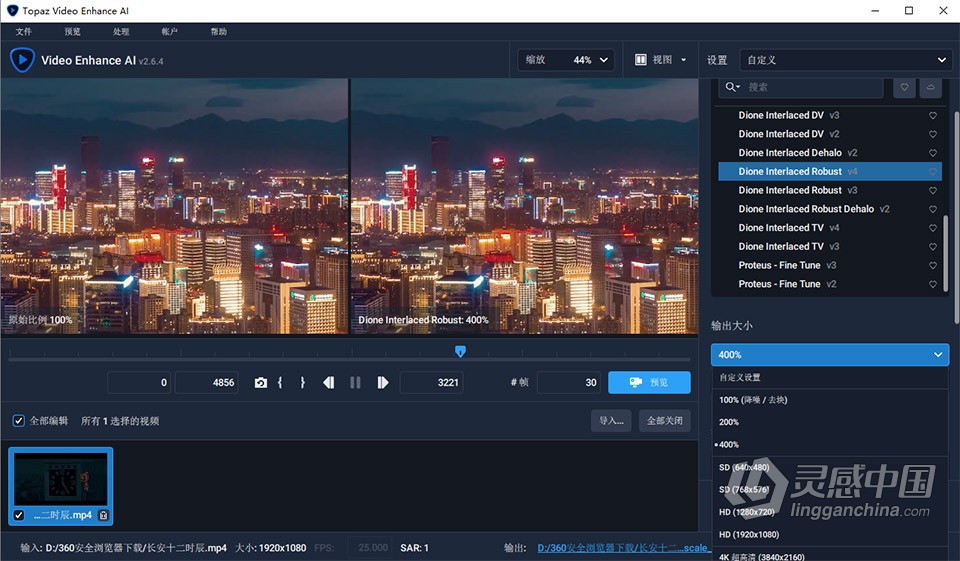
Task: Click the model list scrollbar
Action: 945,256
